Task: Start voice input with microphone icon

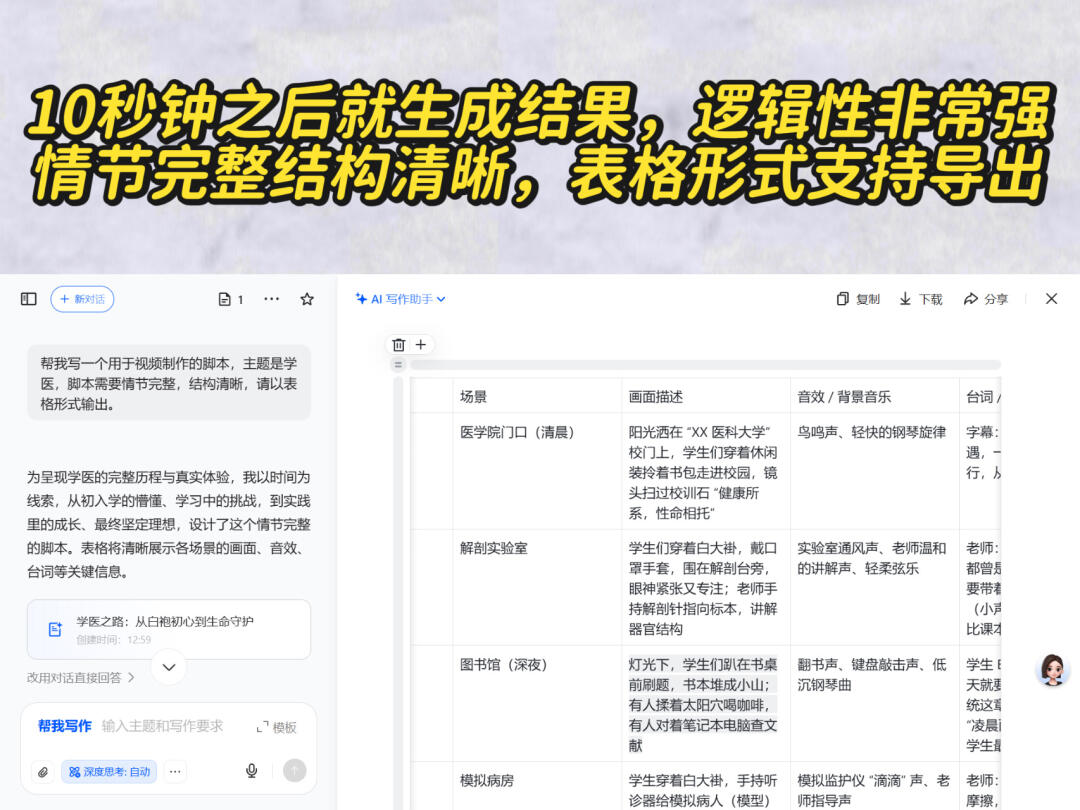Action: 251,771
